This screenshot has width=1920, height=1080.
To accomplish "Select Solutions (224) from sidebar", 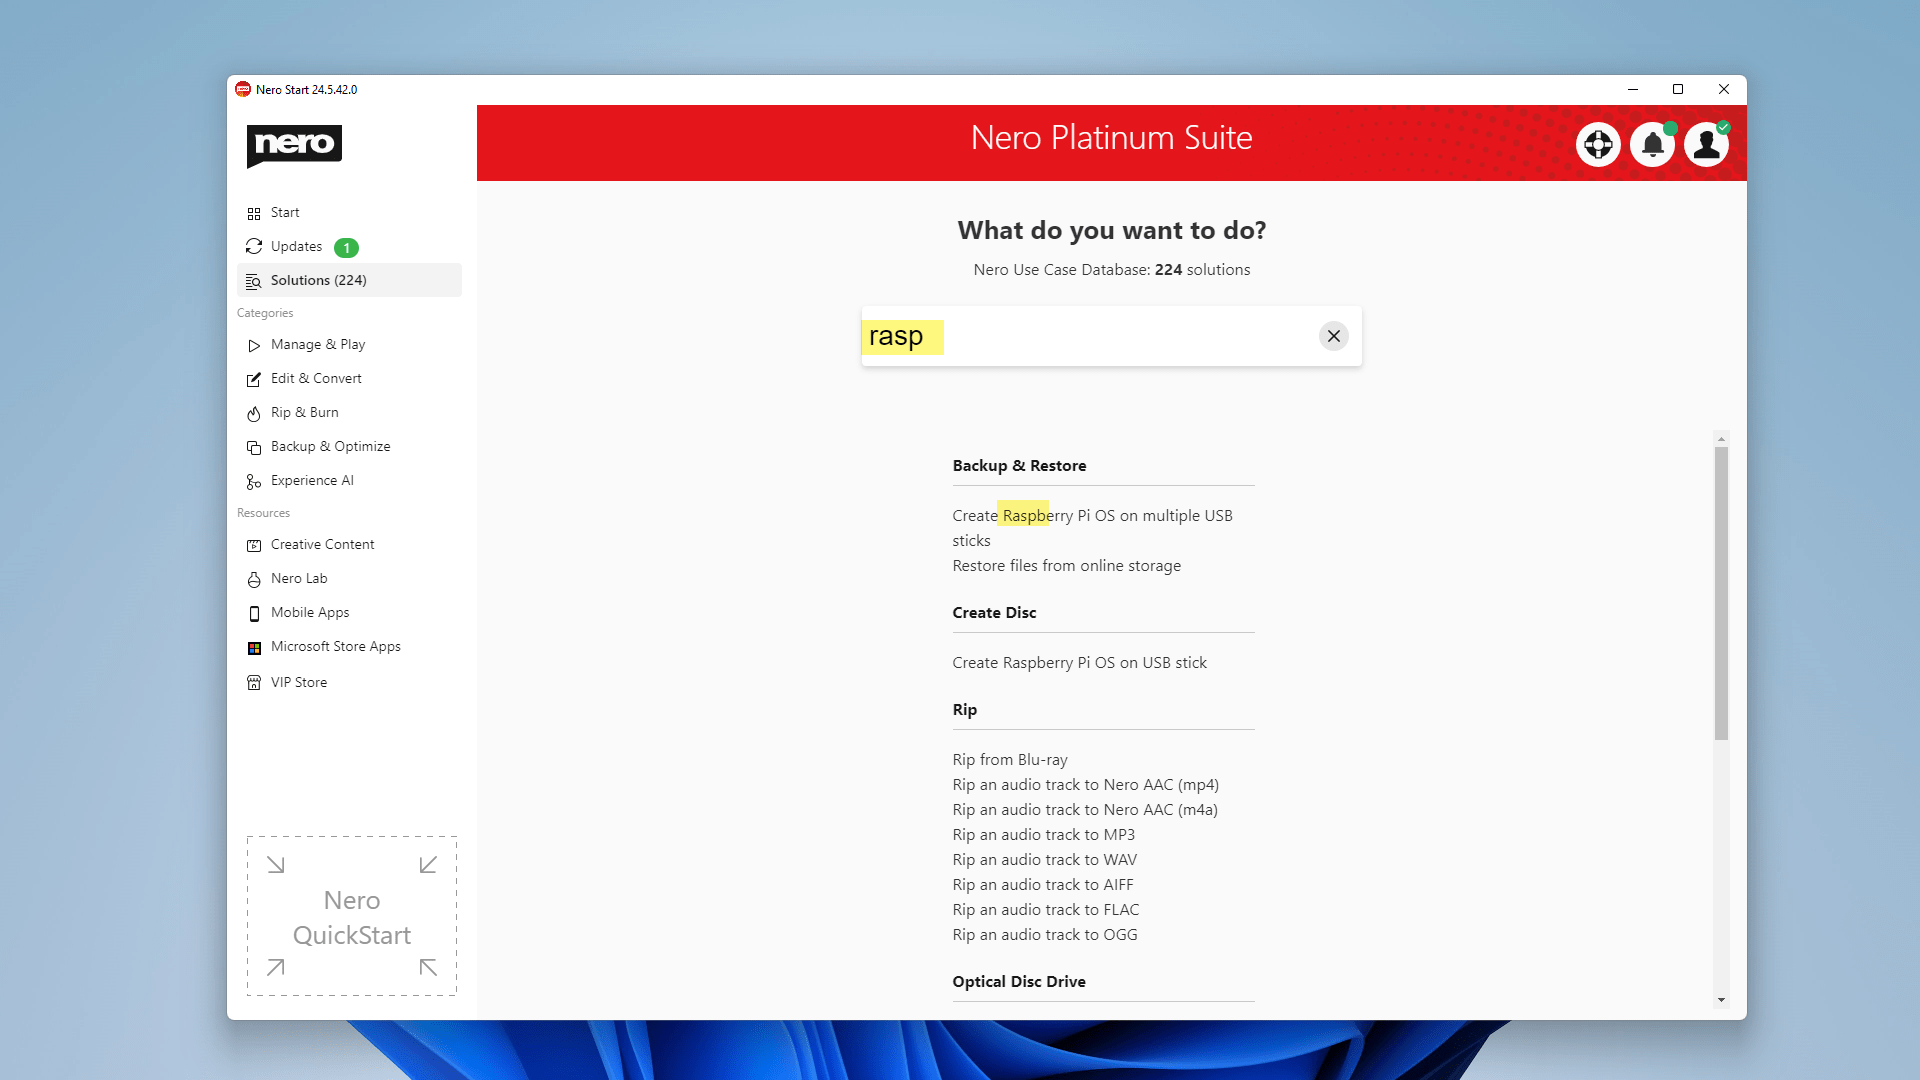I will (x=318, y=280).
